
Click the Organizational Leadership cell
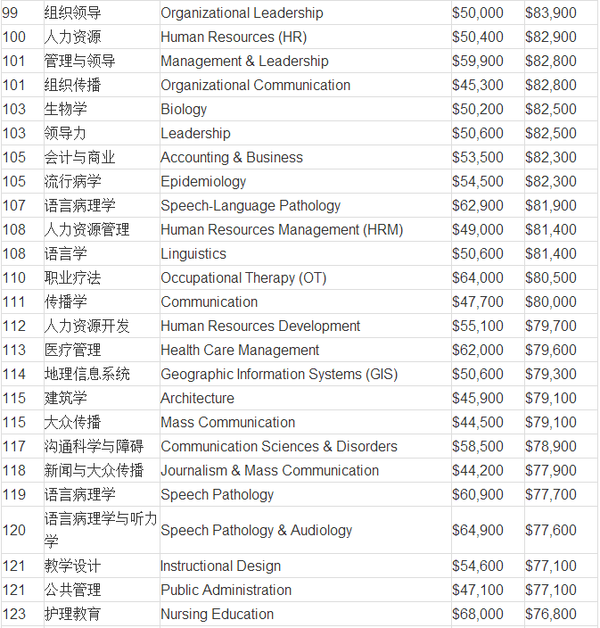[241, 13]
